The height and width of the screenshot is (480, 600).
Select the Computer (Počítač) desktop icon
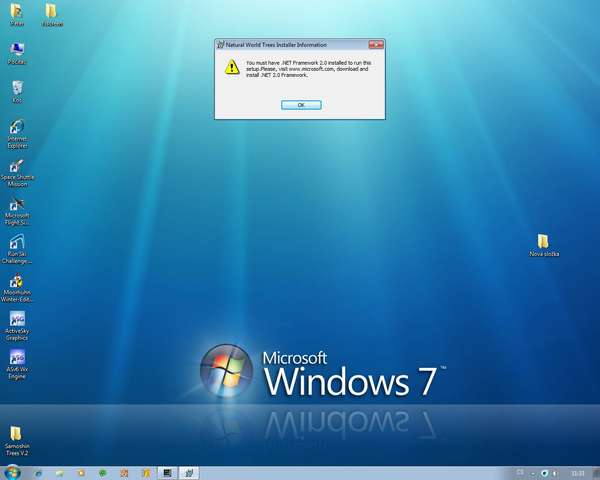click(17, 54)
